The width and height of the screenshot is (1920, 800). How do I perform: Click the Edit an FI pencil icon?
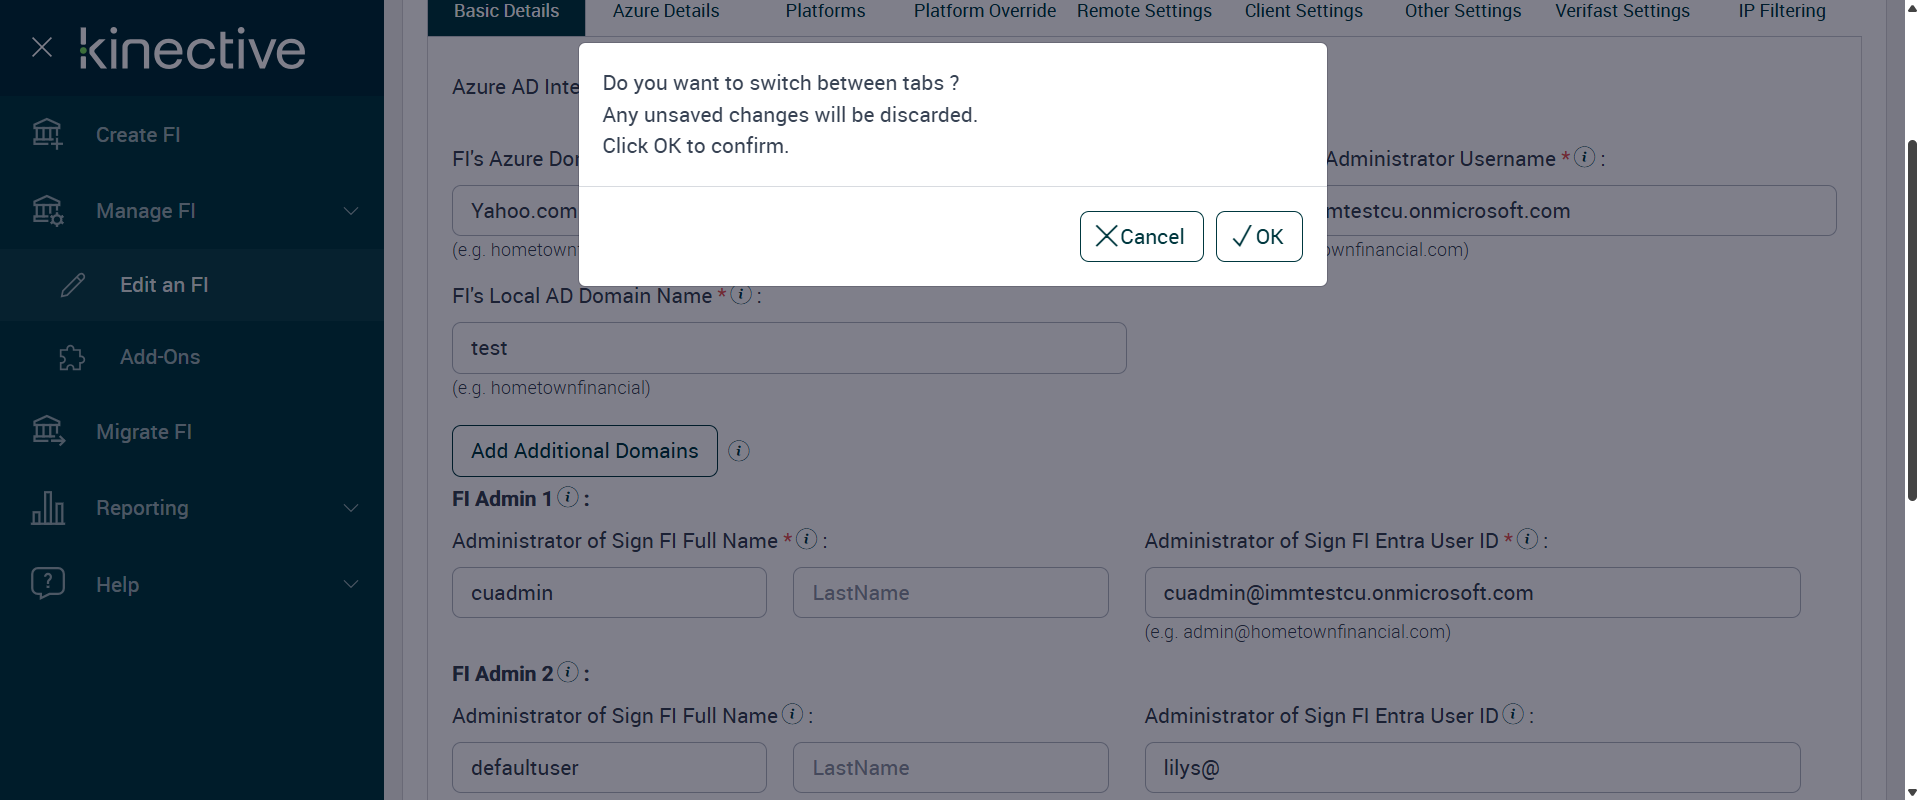click(73, 285)
